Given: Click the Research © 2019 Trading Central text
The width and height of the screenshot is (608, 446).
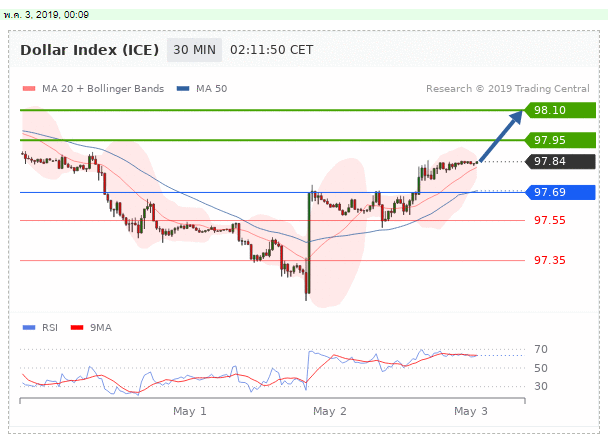Looking at the screenshot, I should 510,89.
